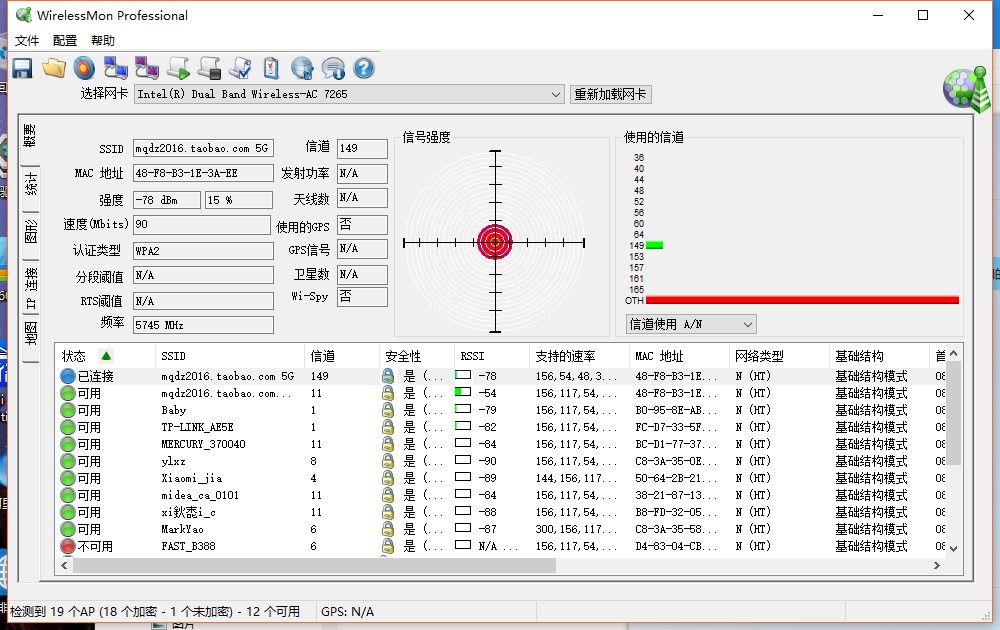The height and width of the screenshot is (630, 1000).
Task: Open the 文件 menu
Action: coord(27,41)
